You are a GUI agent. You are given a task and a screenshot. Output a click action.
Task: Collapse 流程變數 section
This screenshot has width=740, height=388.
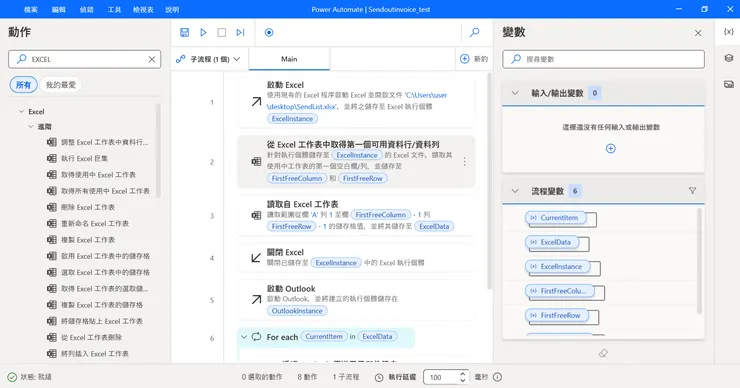coord(515,191)
